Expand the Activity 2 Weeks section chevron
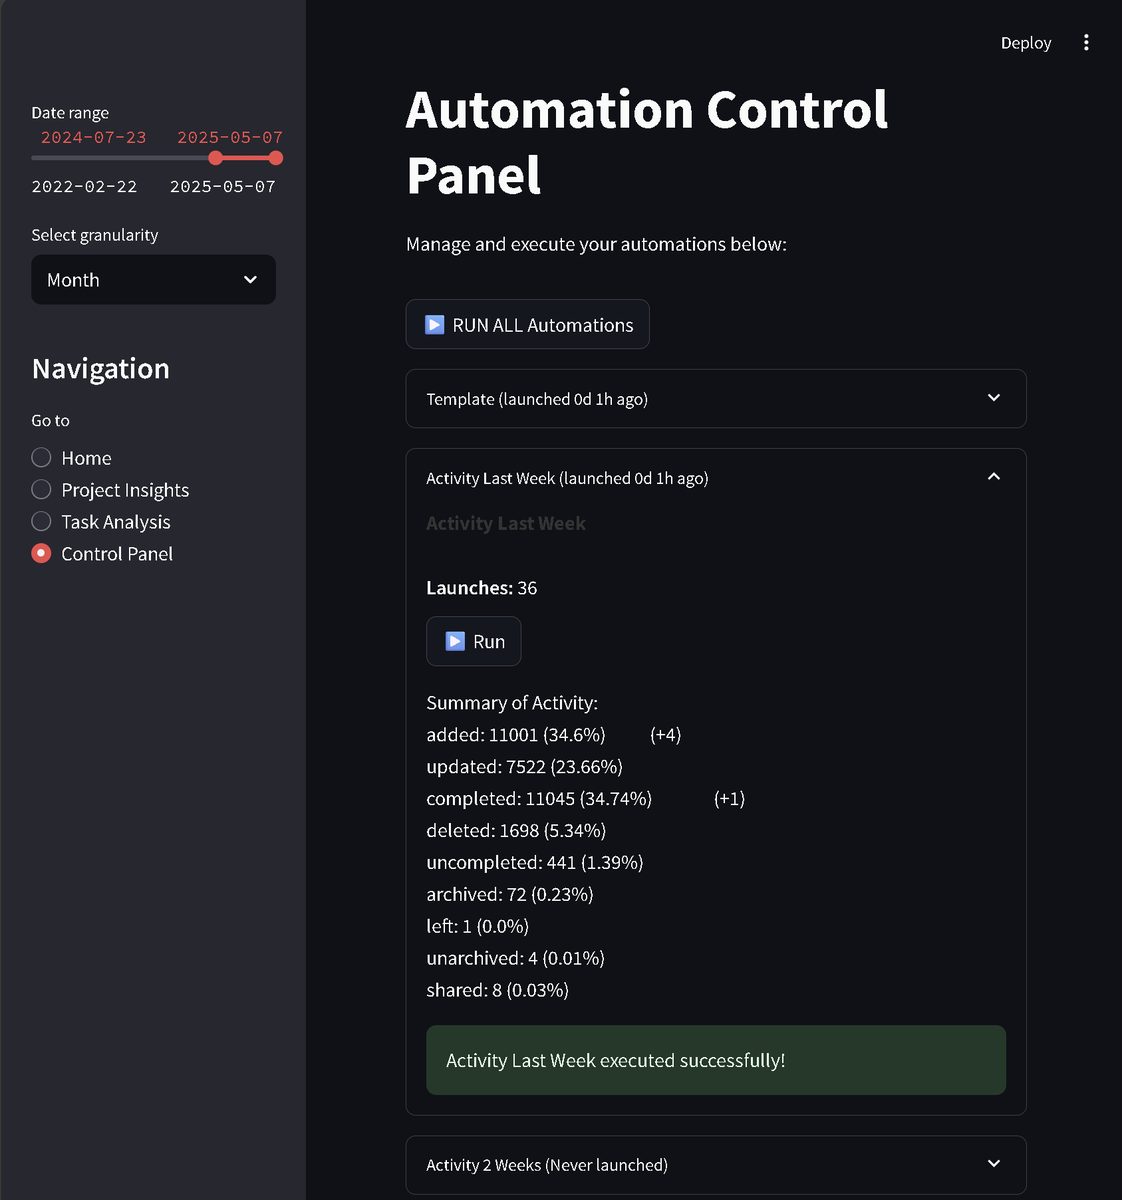 click(x=994, y=1164)
